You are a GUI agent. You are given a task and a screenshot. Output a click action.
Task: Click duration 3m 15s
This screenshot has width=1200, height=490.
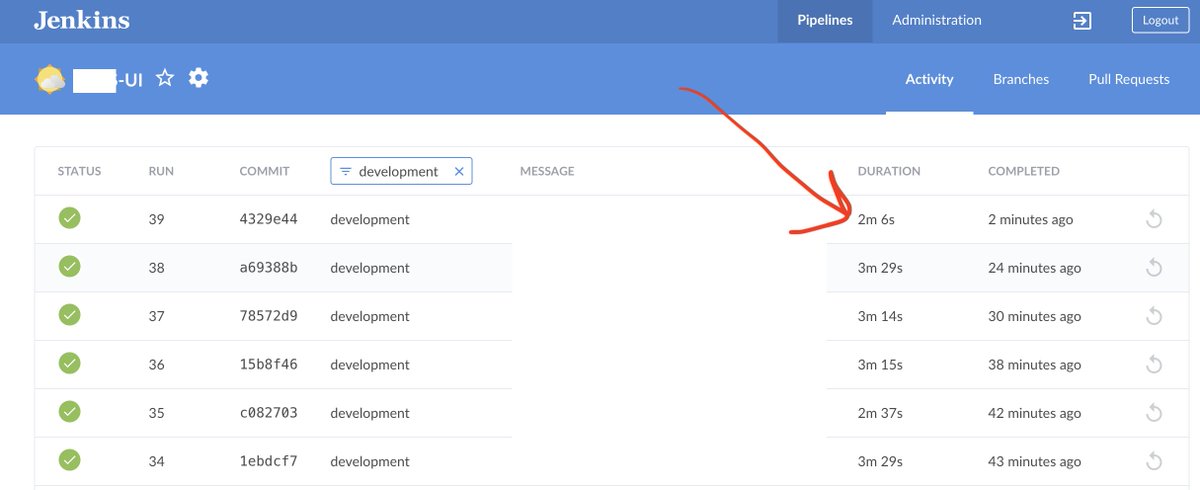point(880,364)
